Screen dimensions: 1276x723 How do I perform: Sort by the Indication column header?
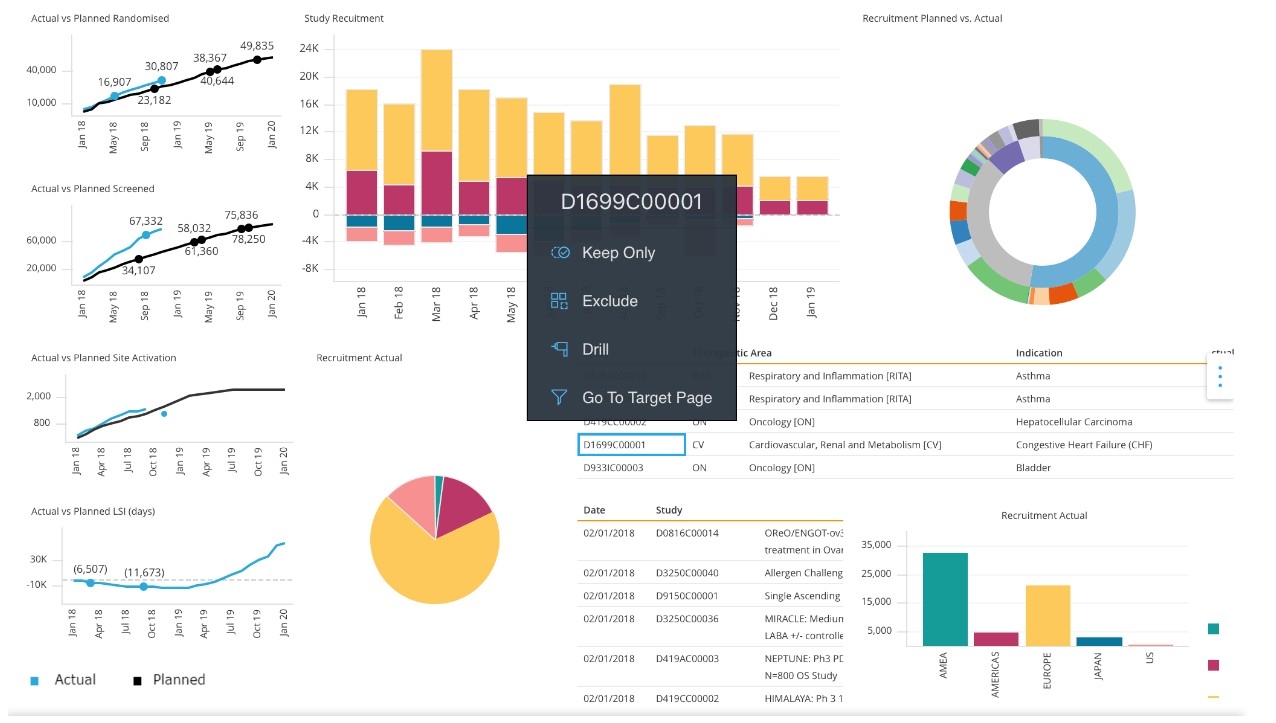tap(1039, 353)
